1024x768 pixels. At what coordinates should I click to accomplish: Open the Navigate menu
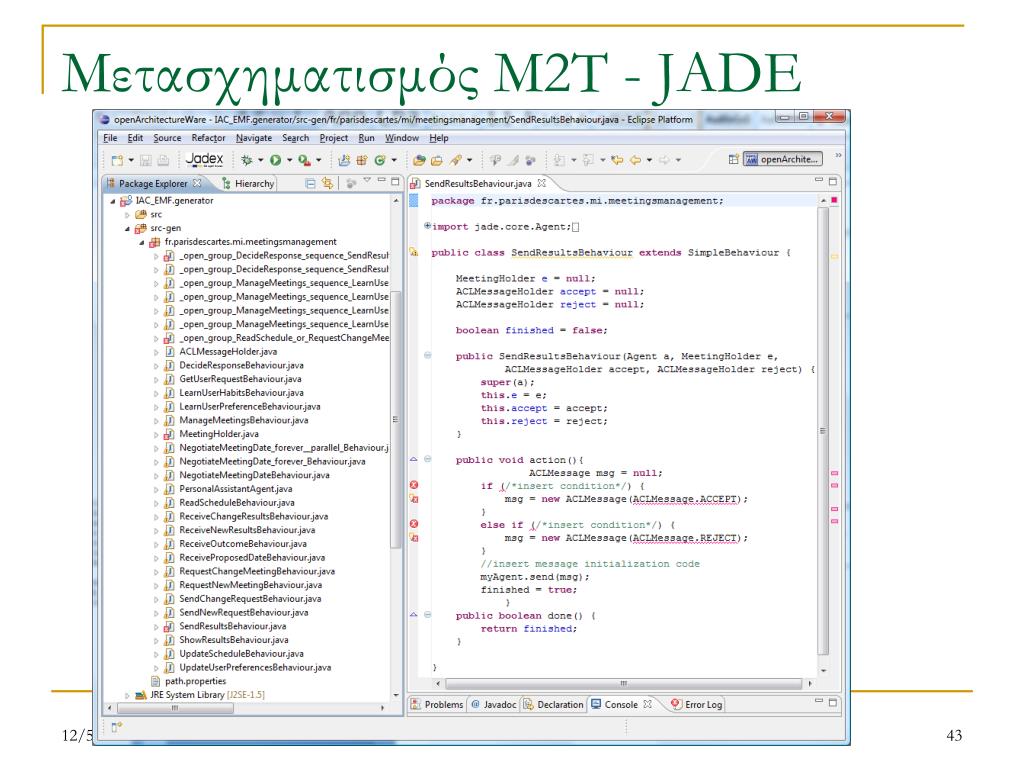254,138
